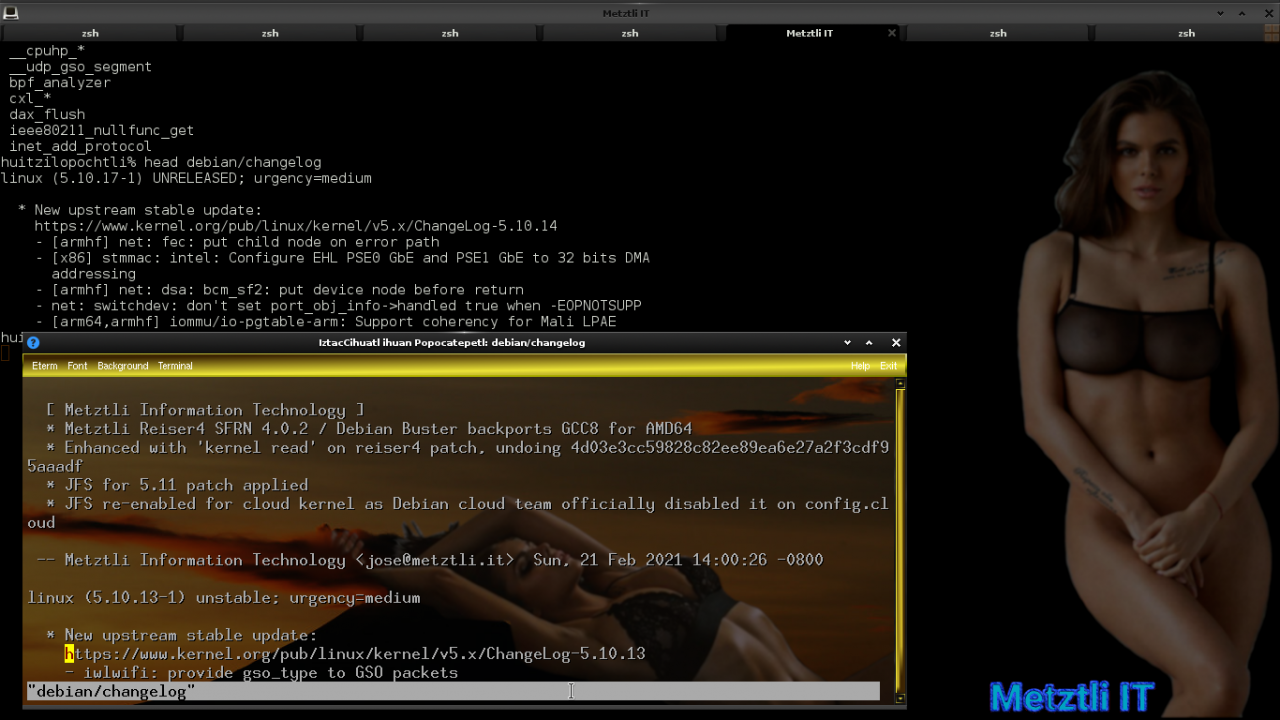Screen dimensions: 1280x720
Task: Click the blue question-mark icon in Eterm title bar
Action: coord(33,342)
